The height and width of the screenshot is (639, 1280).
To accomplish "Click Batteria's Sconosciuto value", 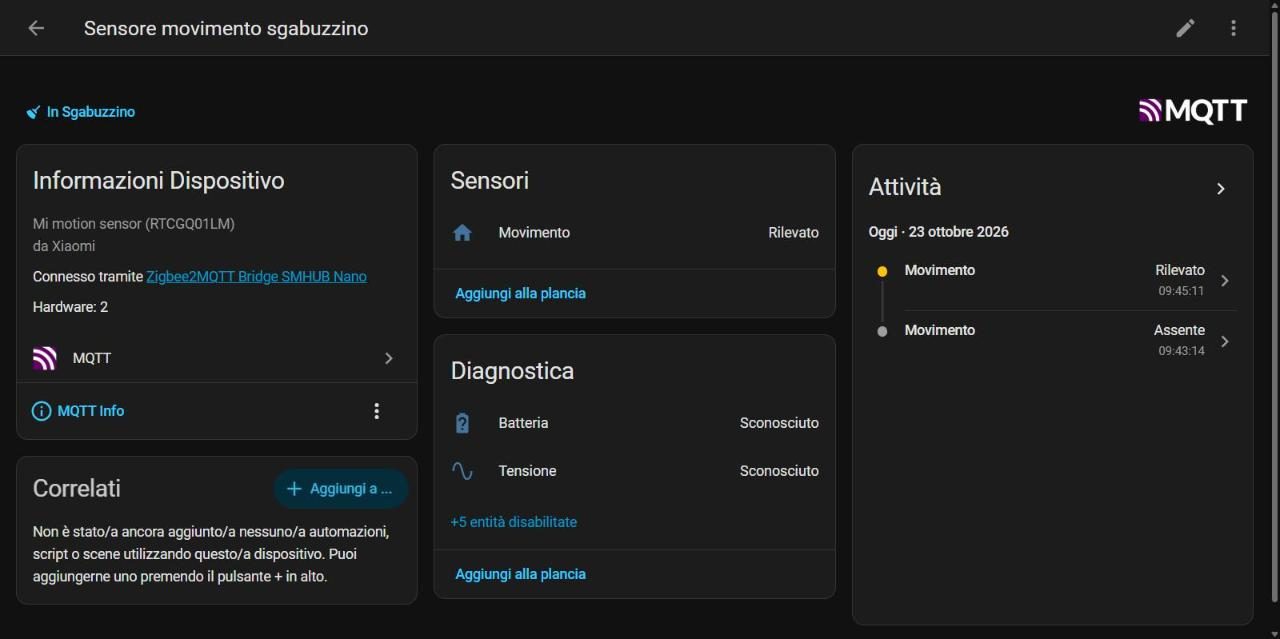I will coord(779,423).
